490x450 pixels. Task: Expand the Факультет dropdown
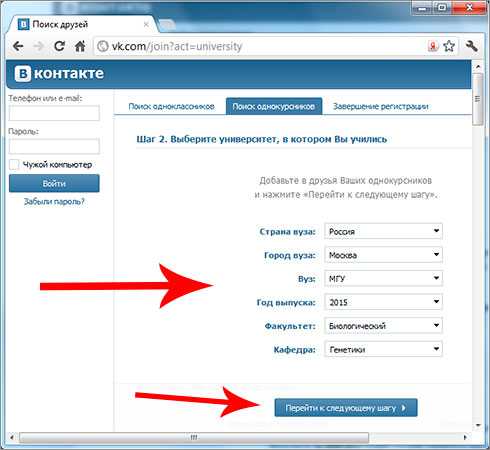tap(383, 326)
